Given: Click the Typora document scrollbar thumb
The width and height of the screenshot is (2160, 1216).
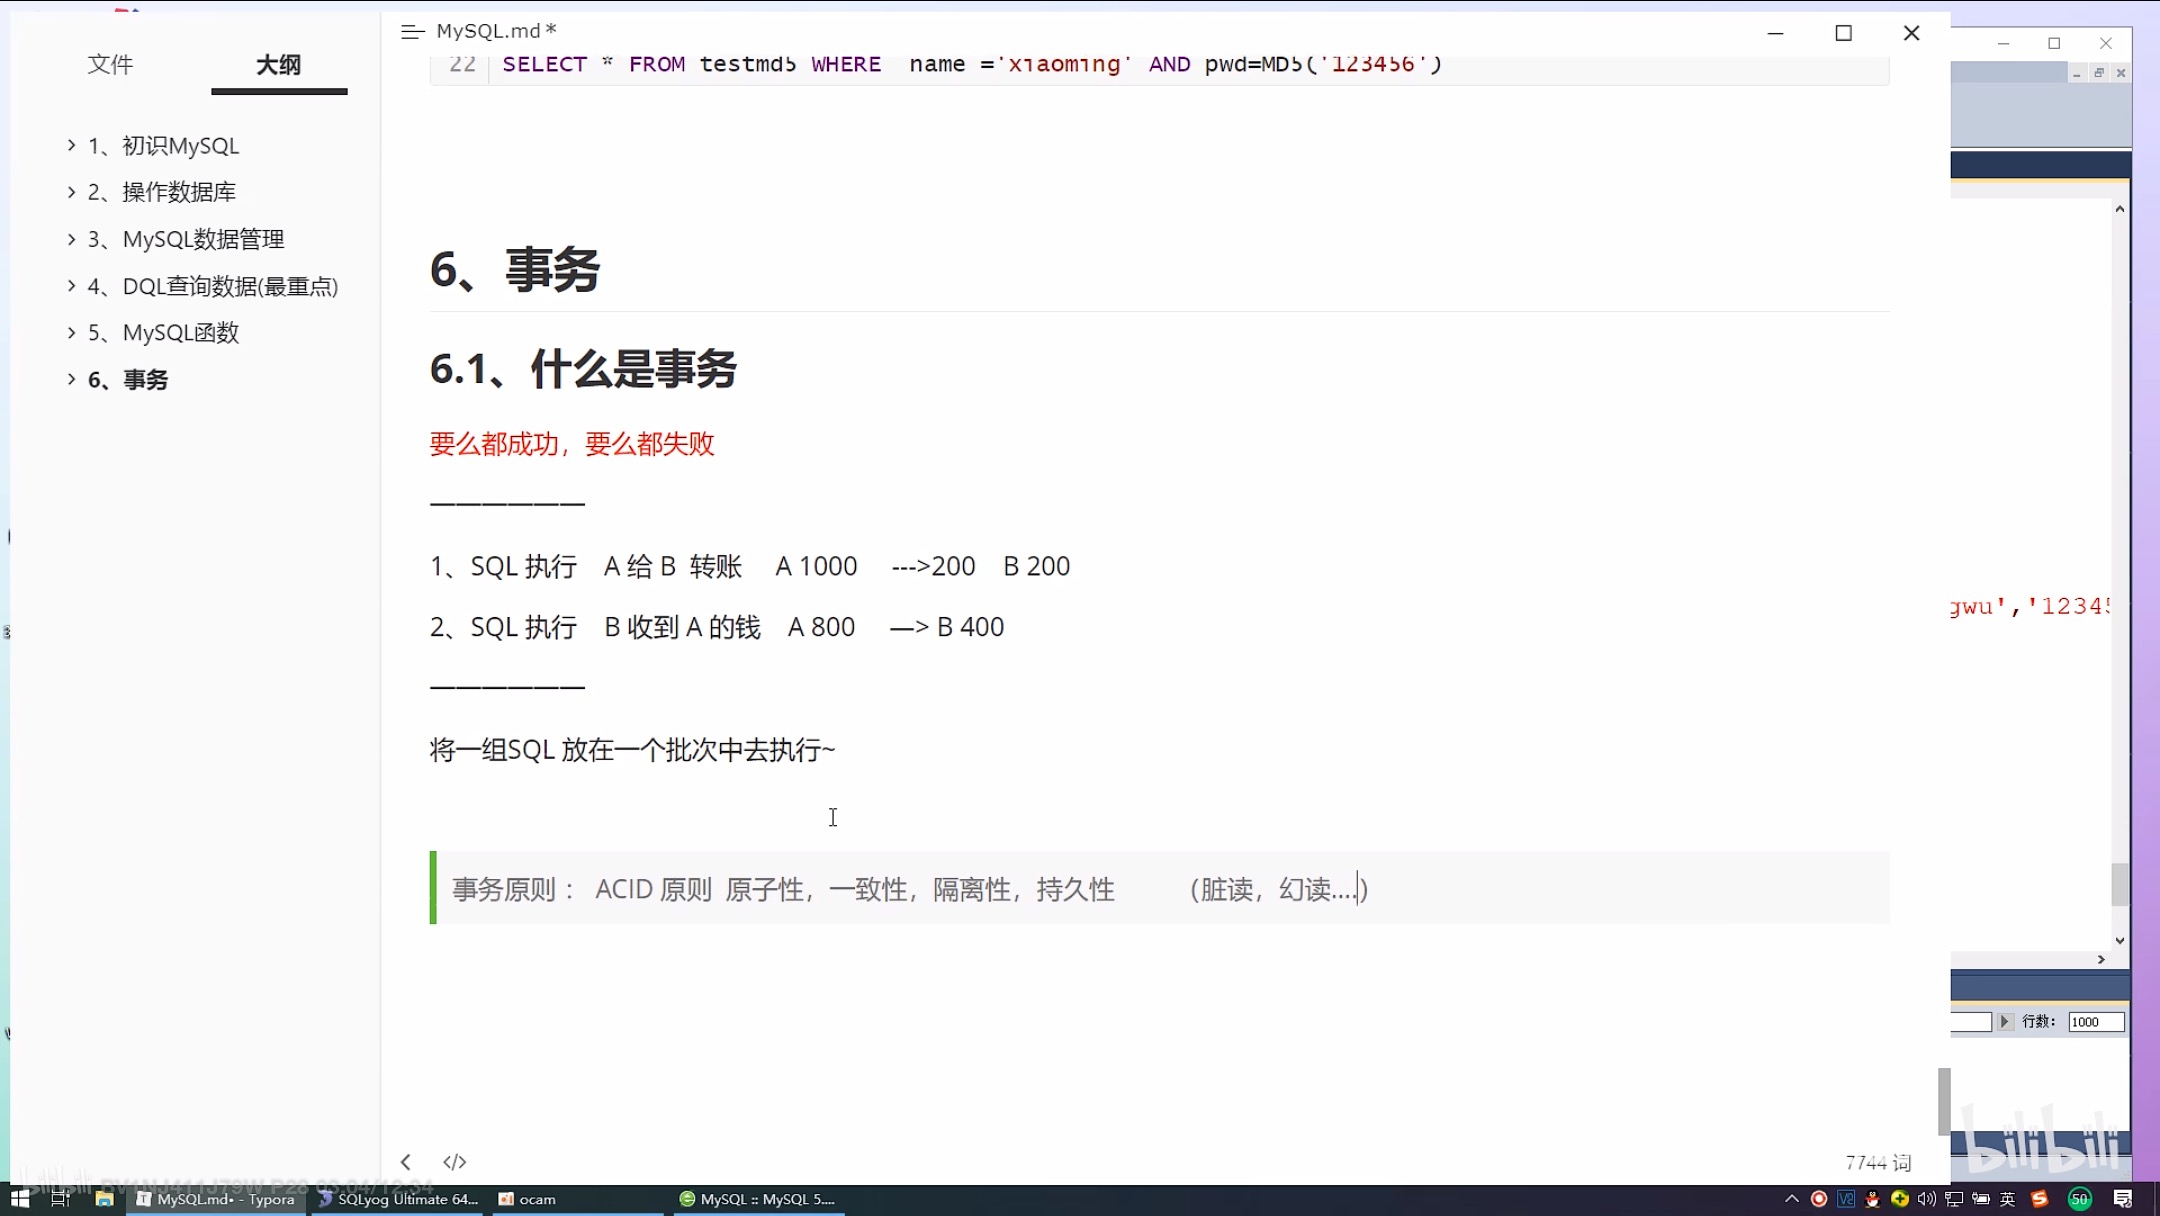Looking at the screenshot, I should (x=1943, y=1100).
